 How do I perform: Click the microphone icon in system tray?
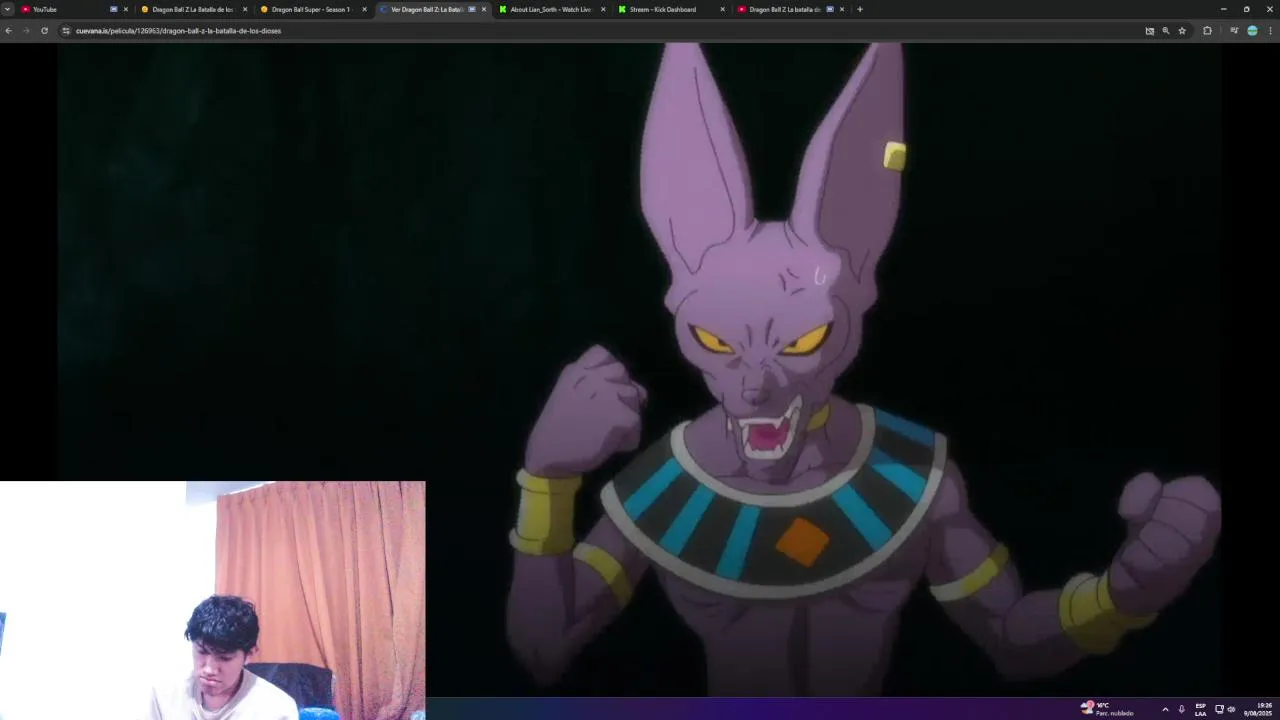pos(1182,709)
